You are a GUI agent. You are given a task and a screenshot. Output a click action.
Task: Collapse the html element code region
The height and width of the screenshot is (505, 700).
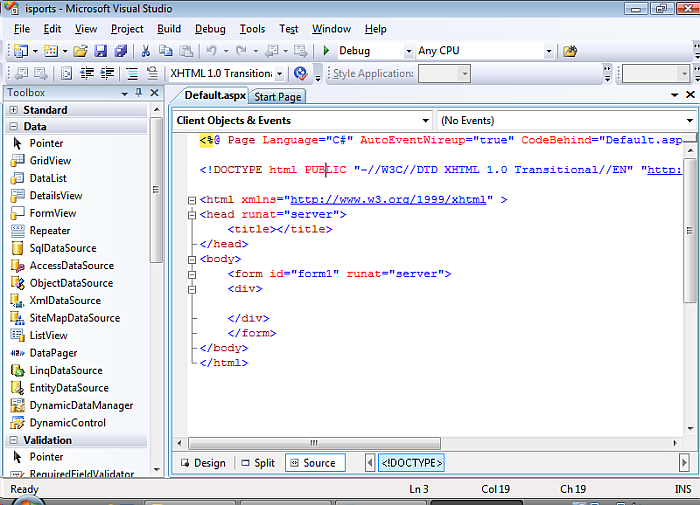[191, 200]
